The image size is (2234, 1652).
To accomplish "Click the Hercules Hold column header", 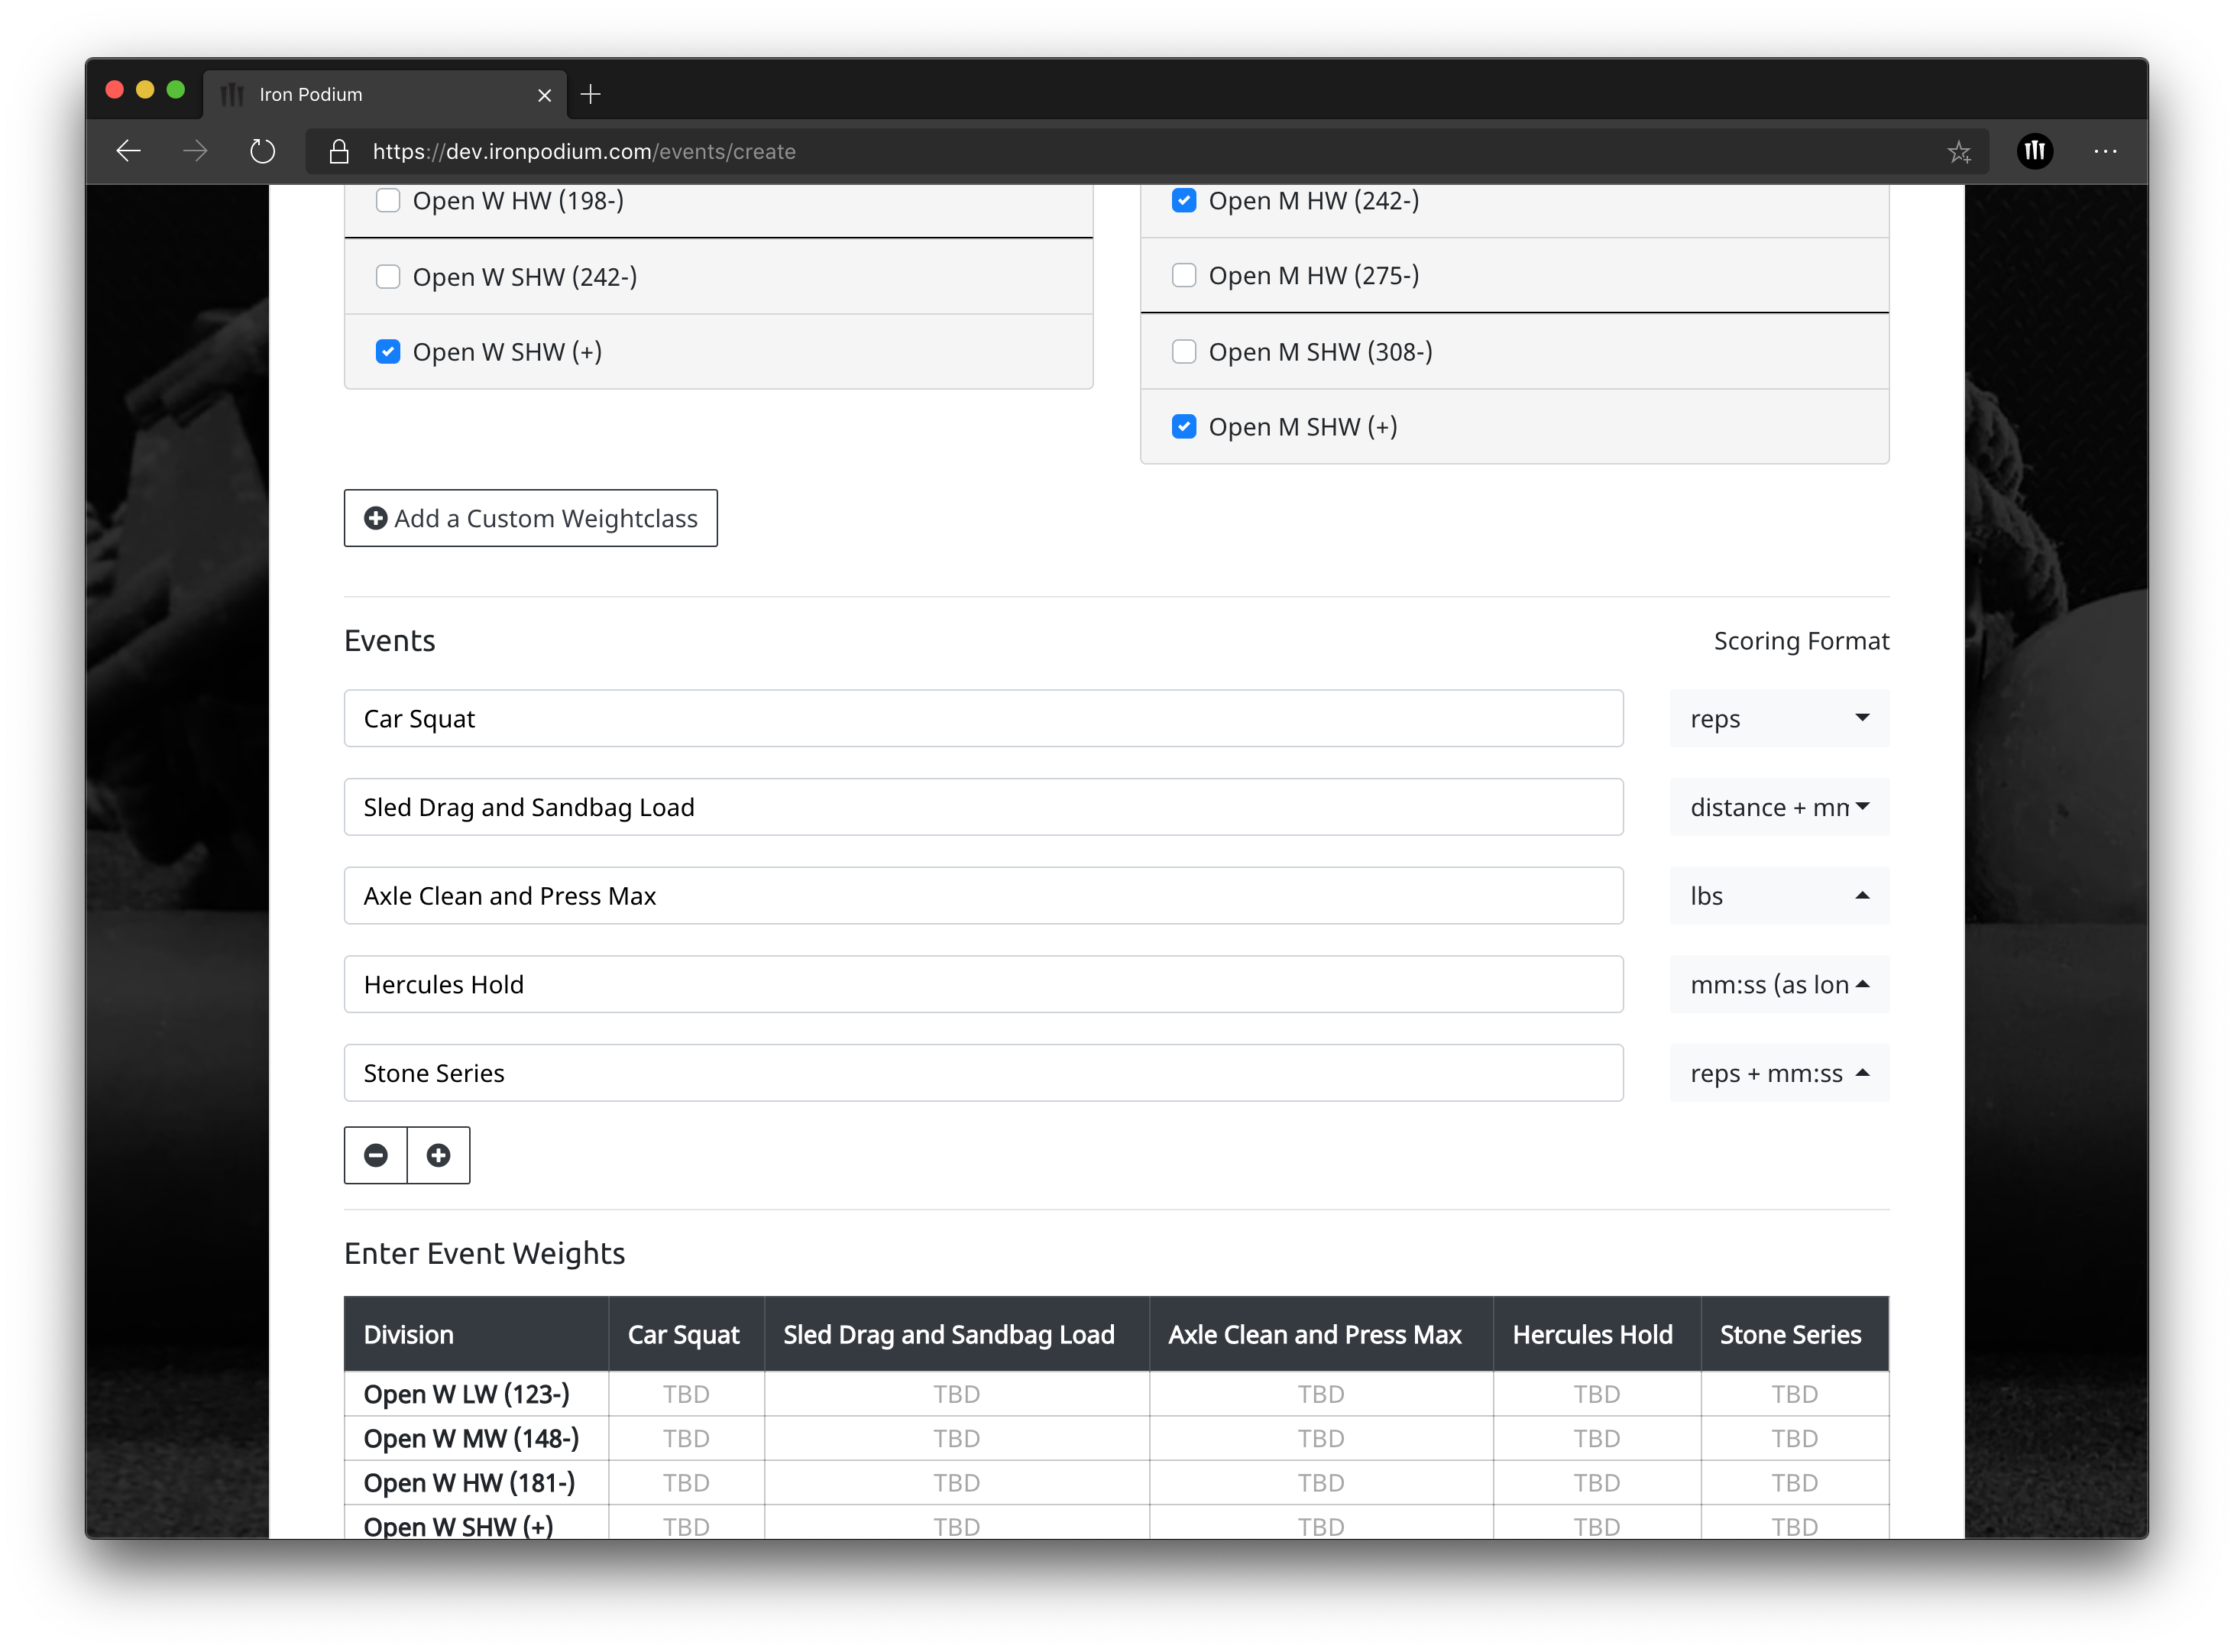I will point(1596,1334).
